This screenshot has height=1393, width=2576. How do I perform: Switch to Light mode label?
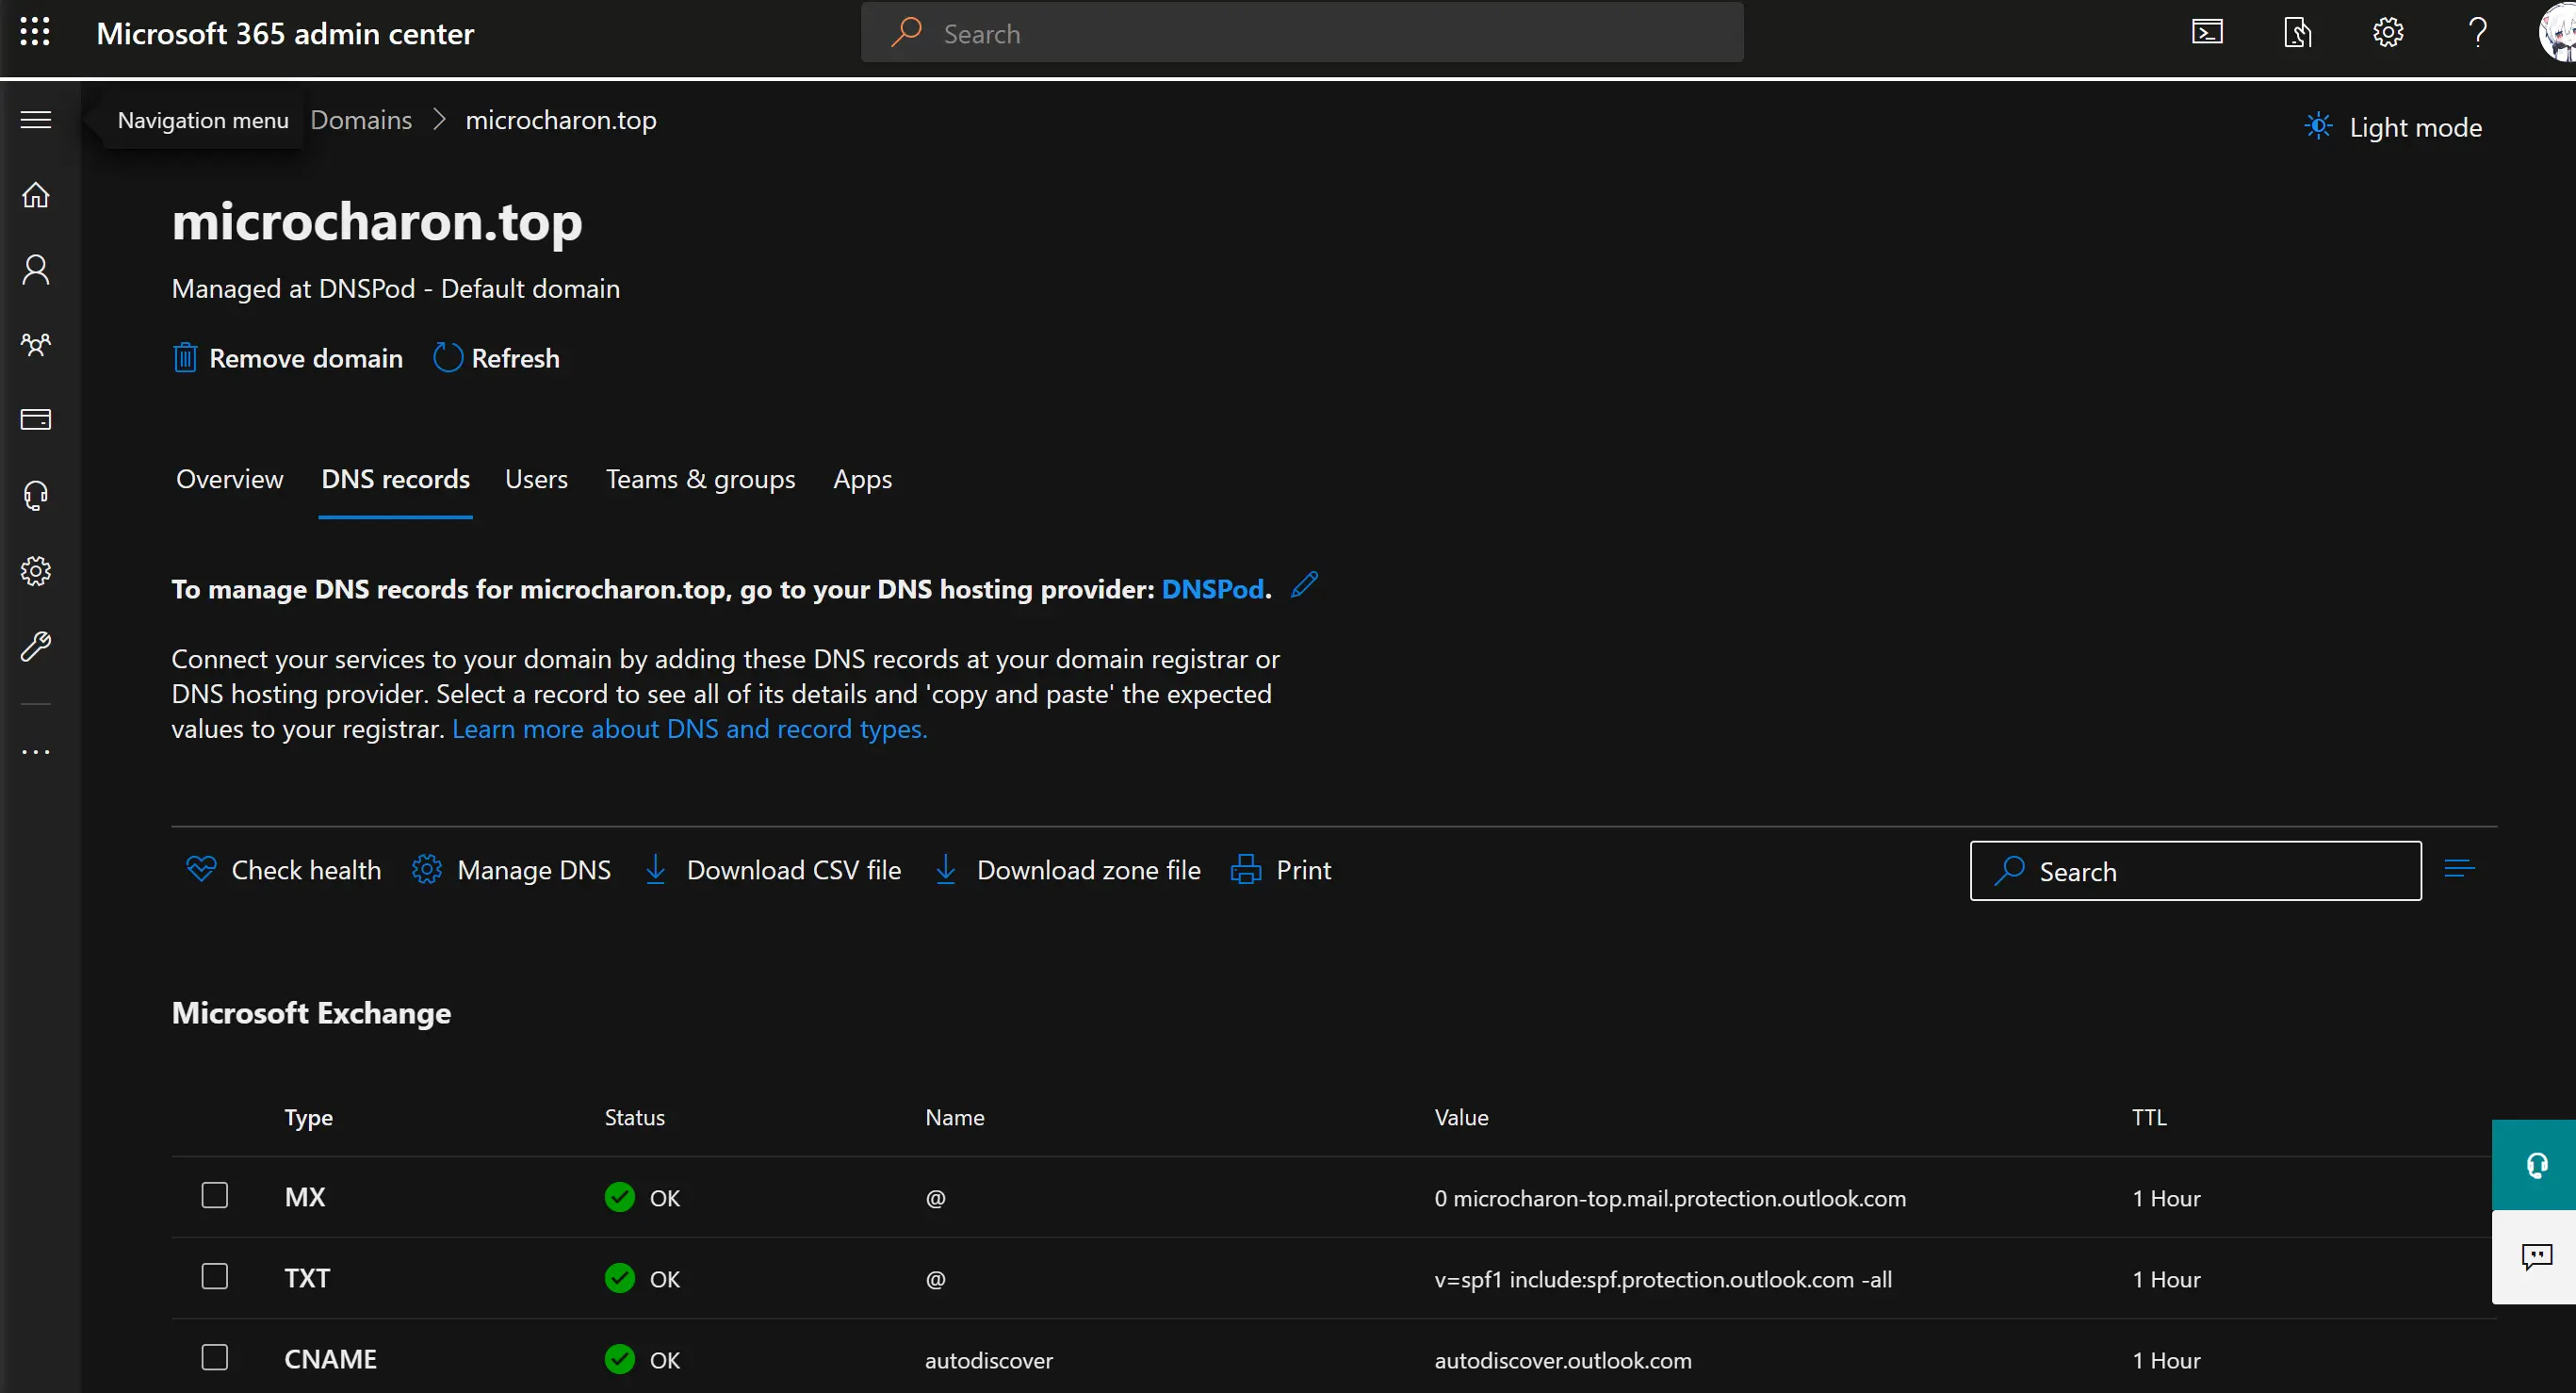point(2415,127)
